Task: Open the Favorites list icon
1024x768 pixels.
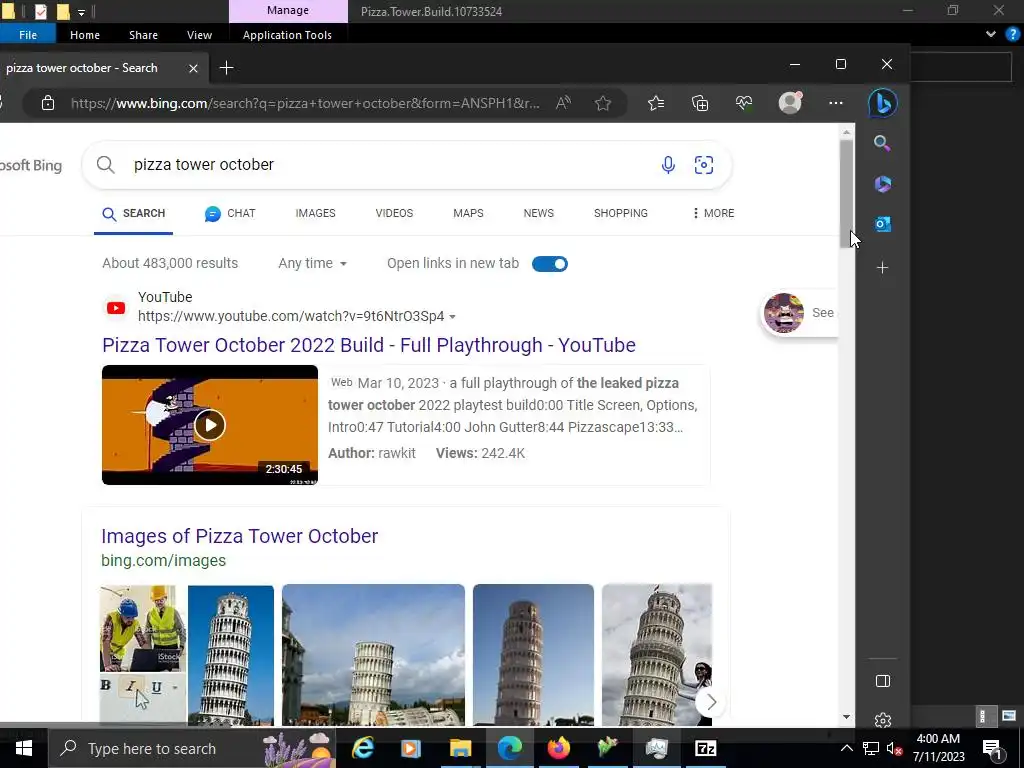Action: click(x=656, y=103)
